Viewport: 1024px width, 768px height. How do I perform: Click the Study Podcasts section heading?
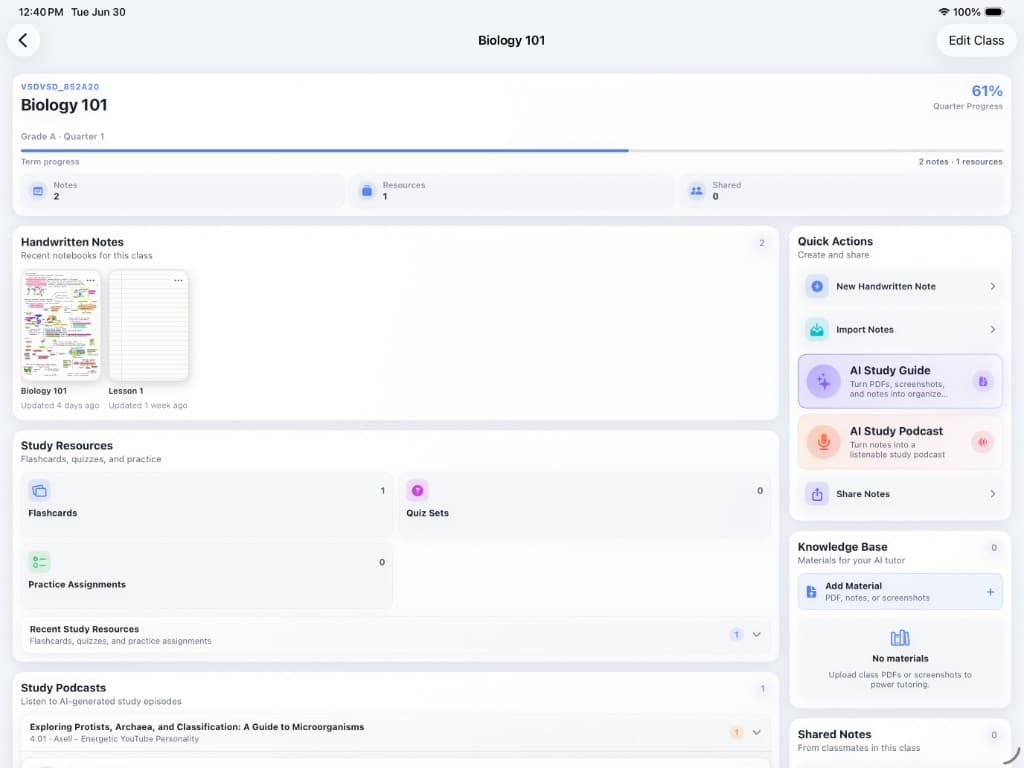point(63,688)
